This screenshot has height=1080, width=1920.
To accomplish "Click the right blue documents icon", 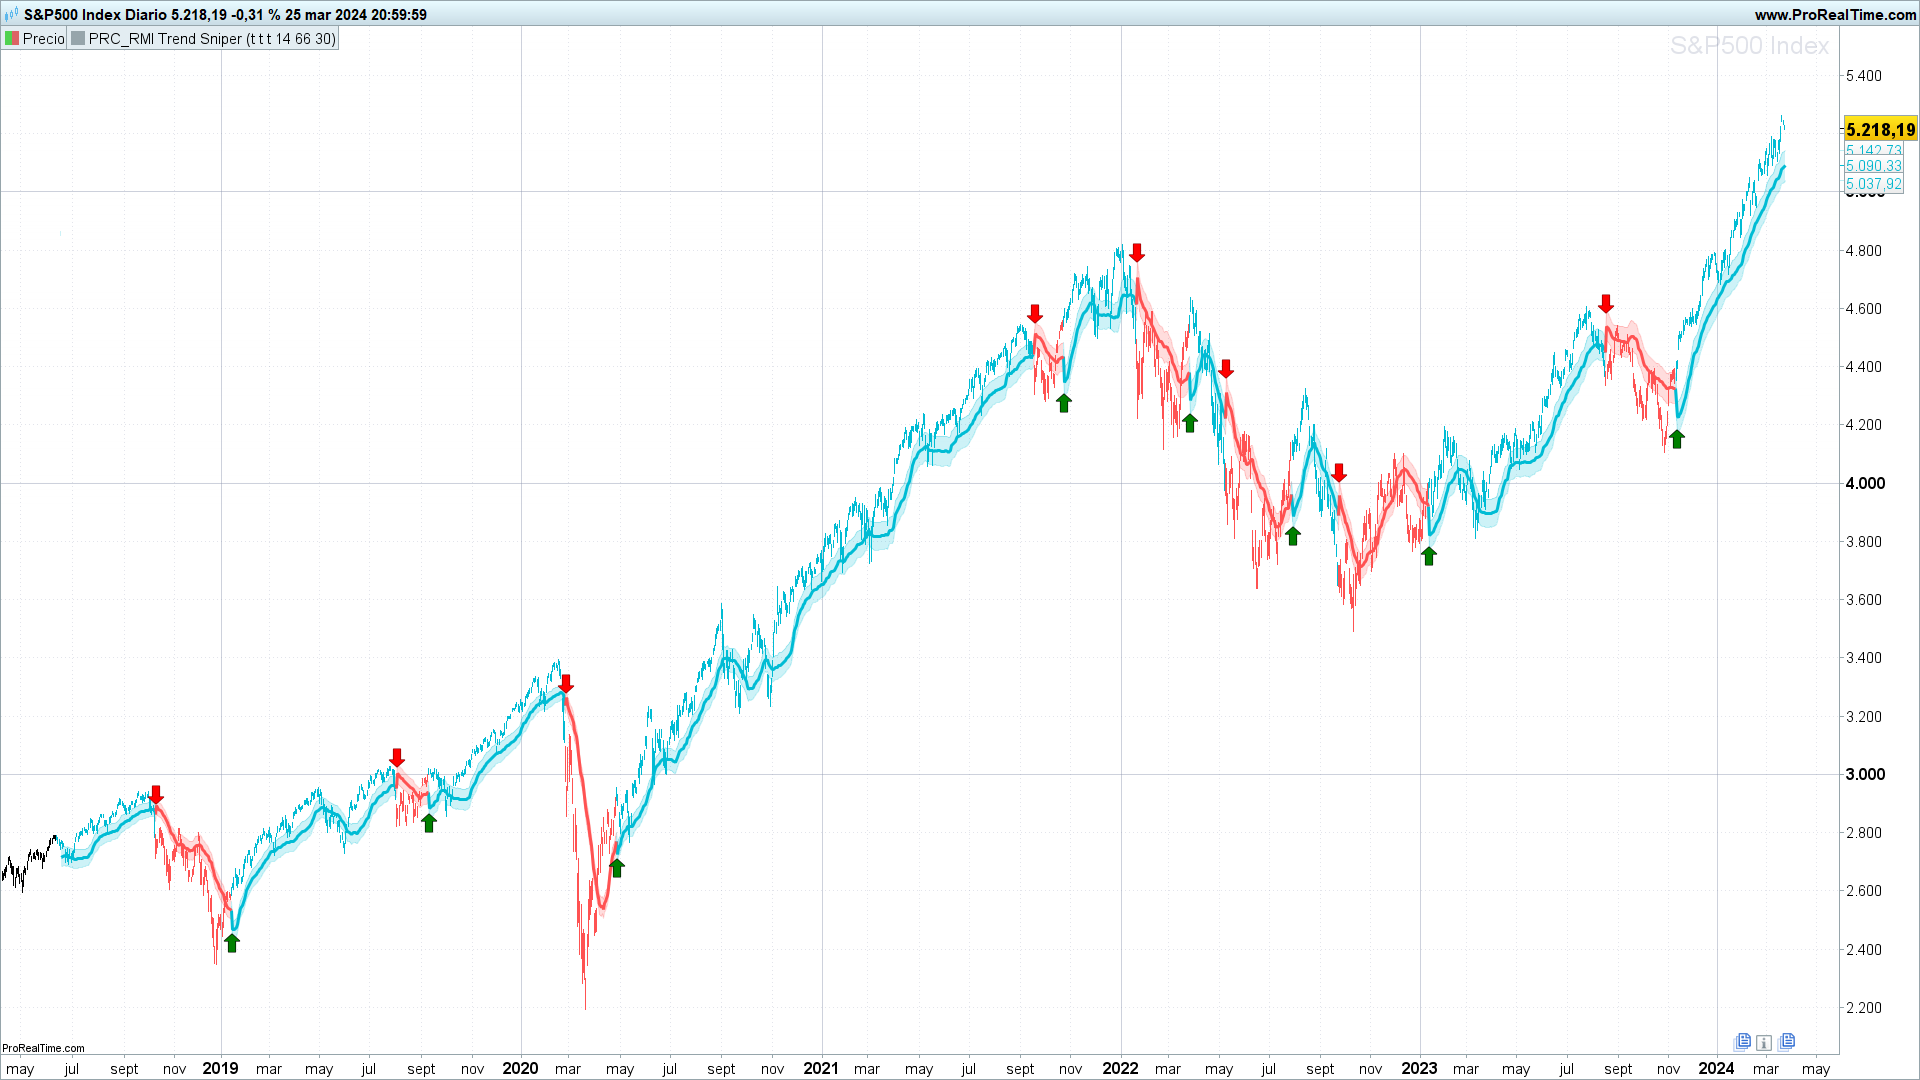I will click(1787, 1042).
